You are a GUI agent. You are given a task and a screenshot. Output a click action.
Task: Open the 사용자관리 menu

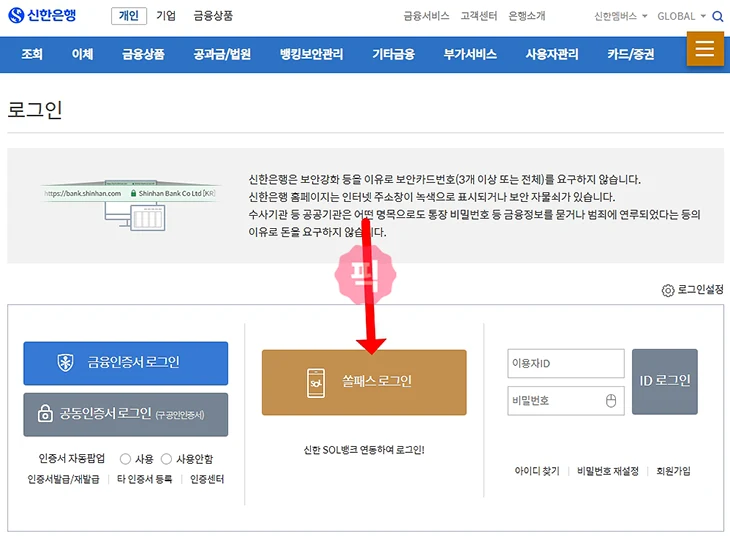click(552, 54)
